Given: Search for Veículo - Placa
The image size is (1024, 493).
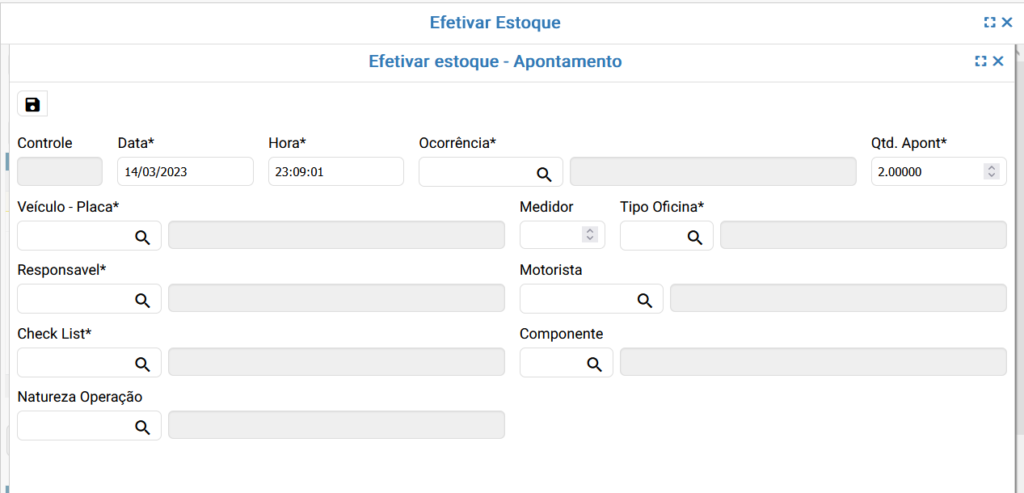Looking at the screenshot, I should pyautogui.click(x=142, y=237).
